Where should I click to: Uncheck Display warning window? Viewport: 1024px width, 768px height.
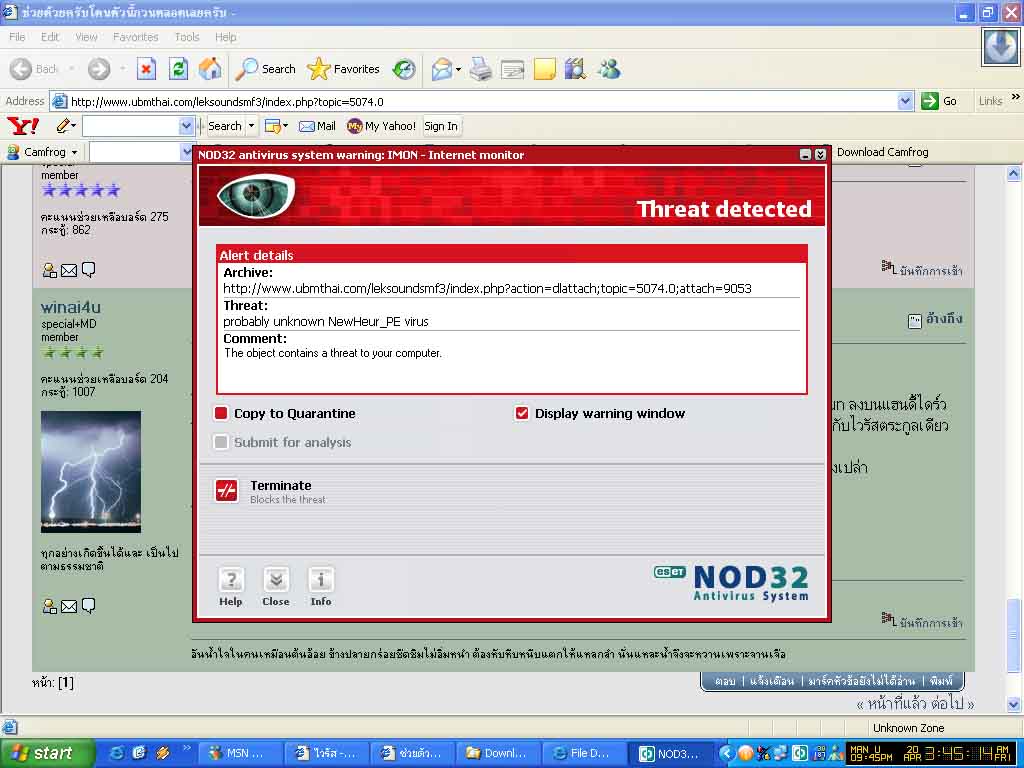click(522, 413)
